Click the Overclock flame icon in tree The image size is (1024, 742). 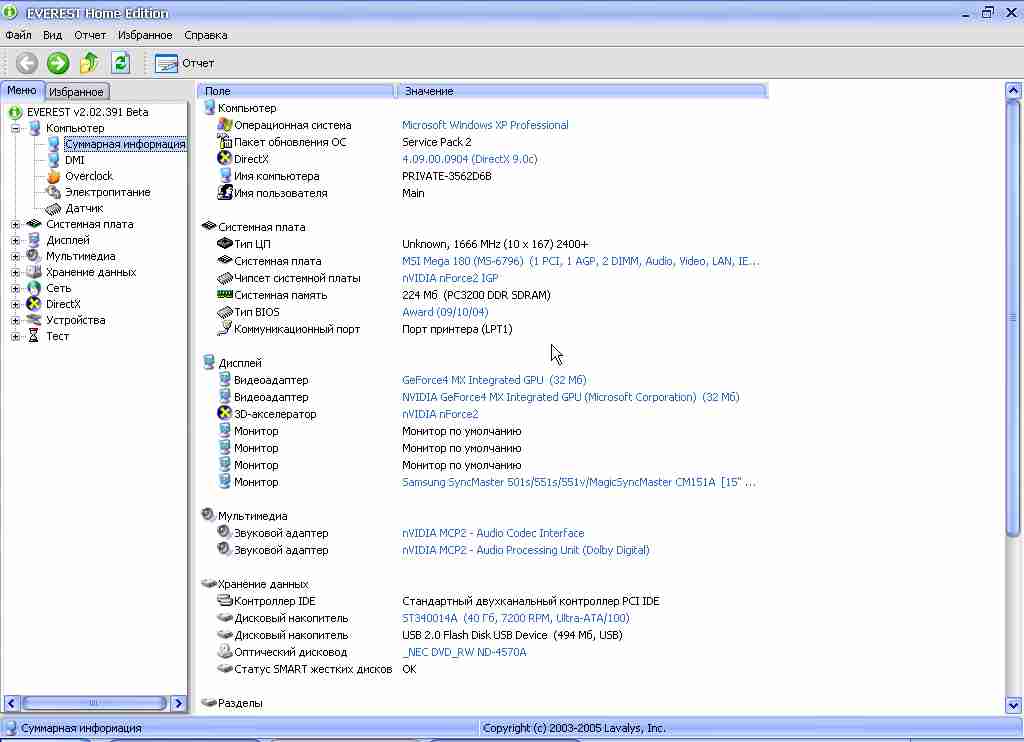[54, 176]
